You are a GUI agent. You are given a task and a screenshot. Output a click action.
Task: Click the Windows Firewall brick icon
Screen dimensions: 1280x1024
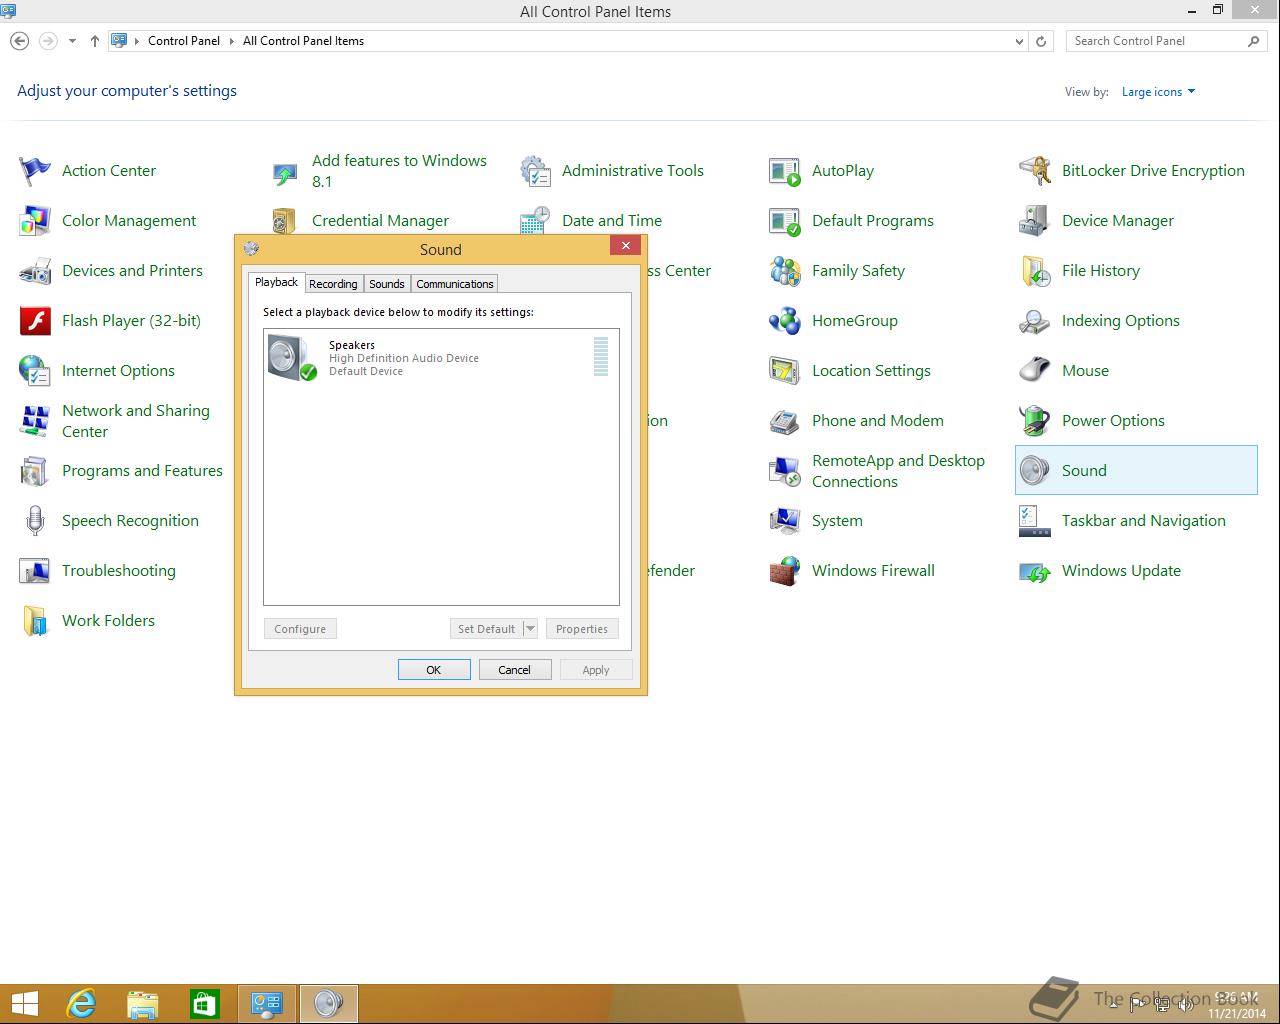(785, 571)
